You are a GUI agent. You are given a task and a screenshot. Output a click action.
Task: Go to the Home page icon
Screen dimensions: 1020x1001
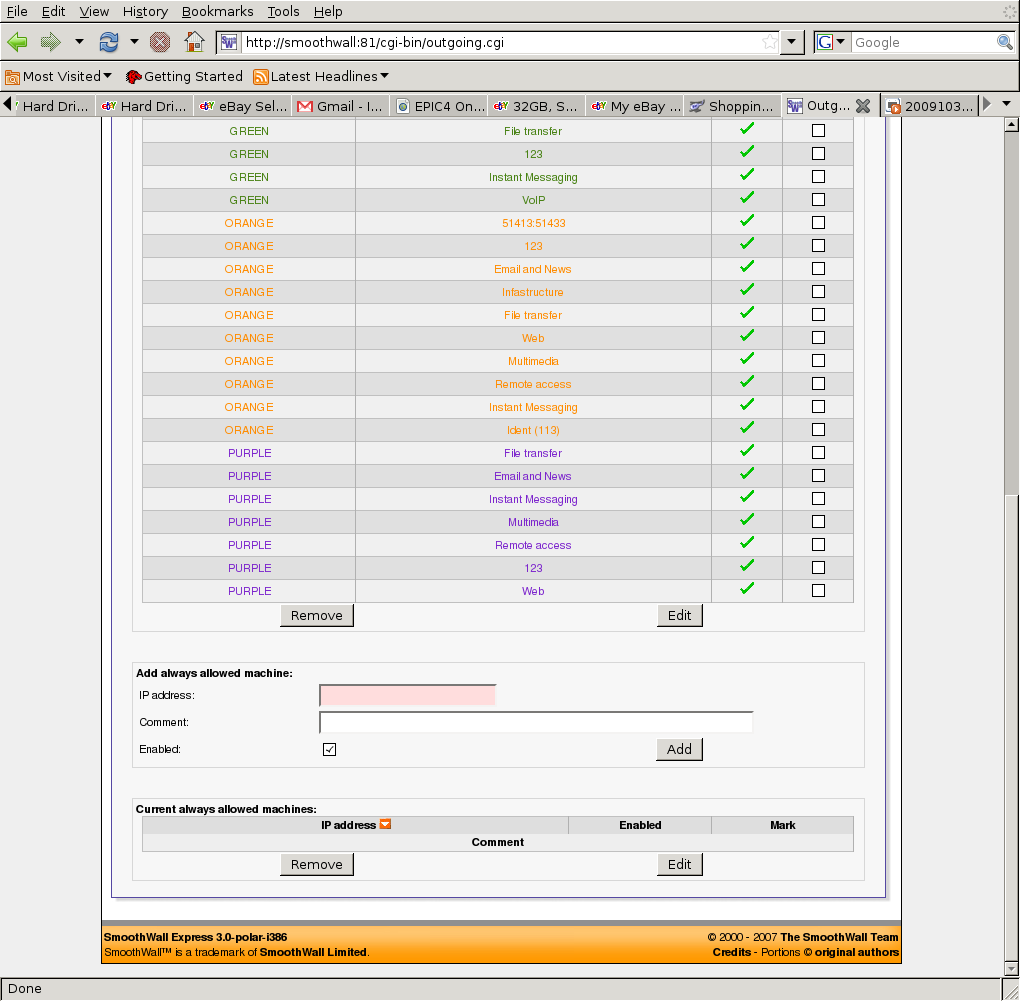(195, 42)
